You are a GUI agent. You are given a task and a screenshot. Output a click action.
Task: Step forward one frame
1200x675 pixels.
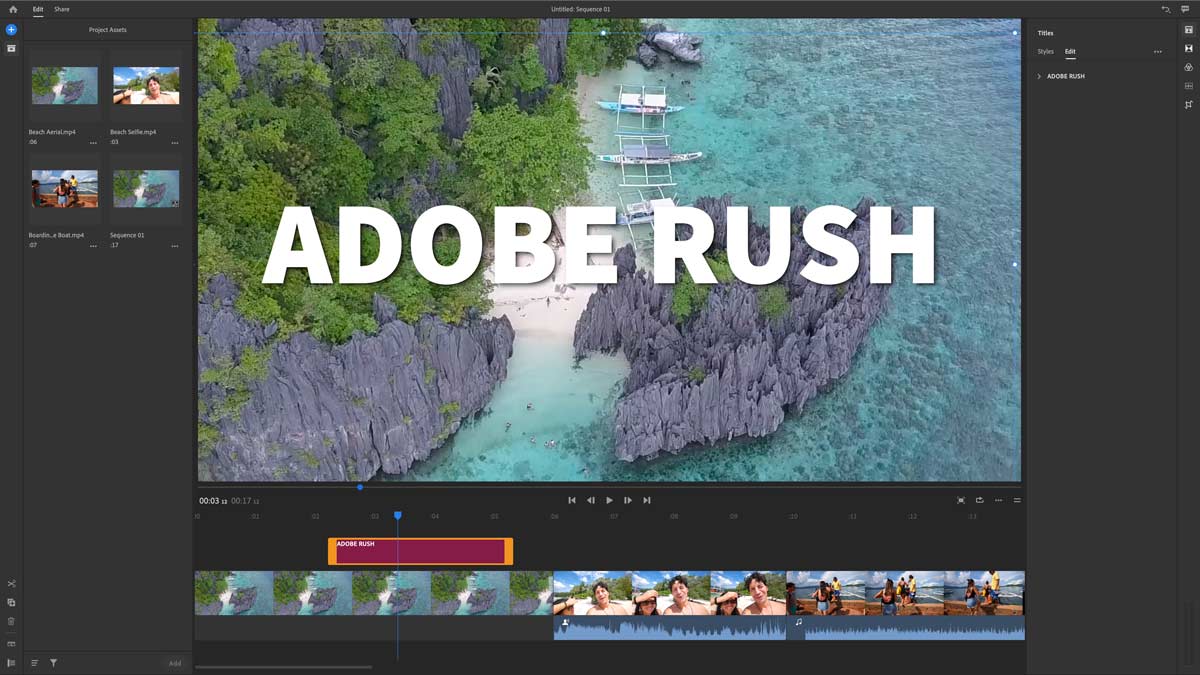pos(628,500)
